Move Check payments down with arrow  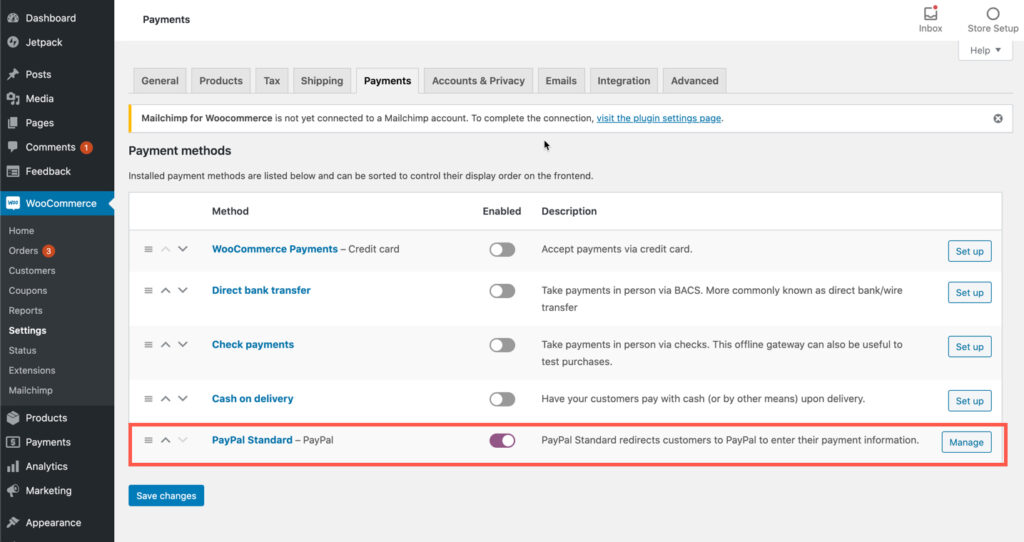[x=182, y=345]
